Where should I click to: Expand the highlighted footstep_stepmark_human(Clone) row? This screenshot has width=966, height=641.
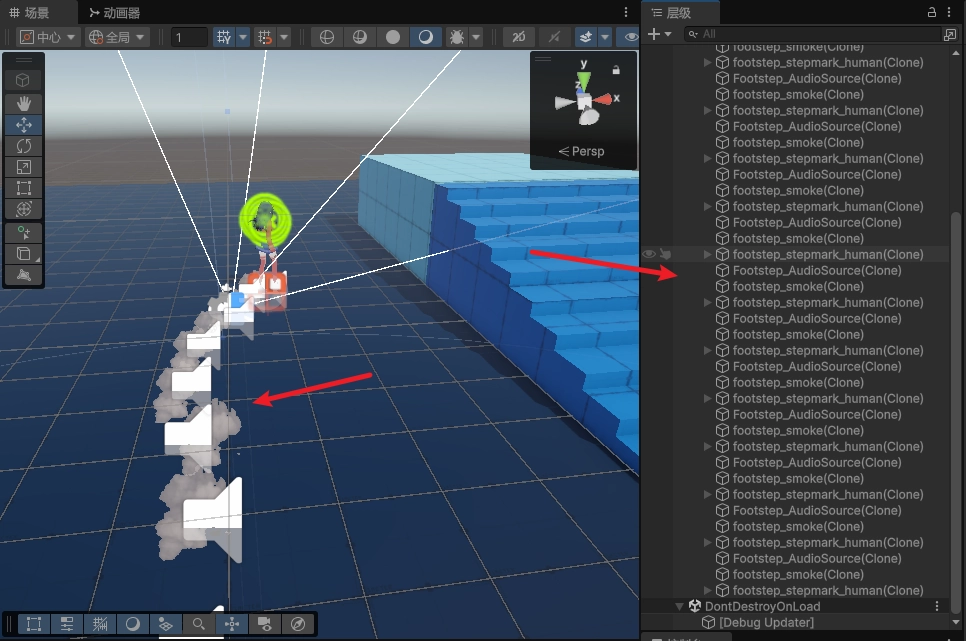[x=707, y=254]
